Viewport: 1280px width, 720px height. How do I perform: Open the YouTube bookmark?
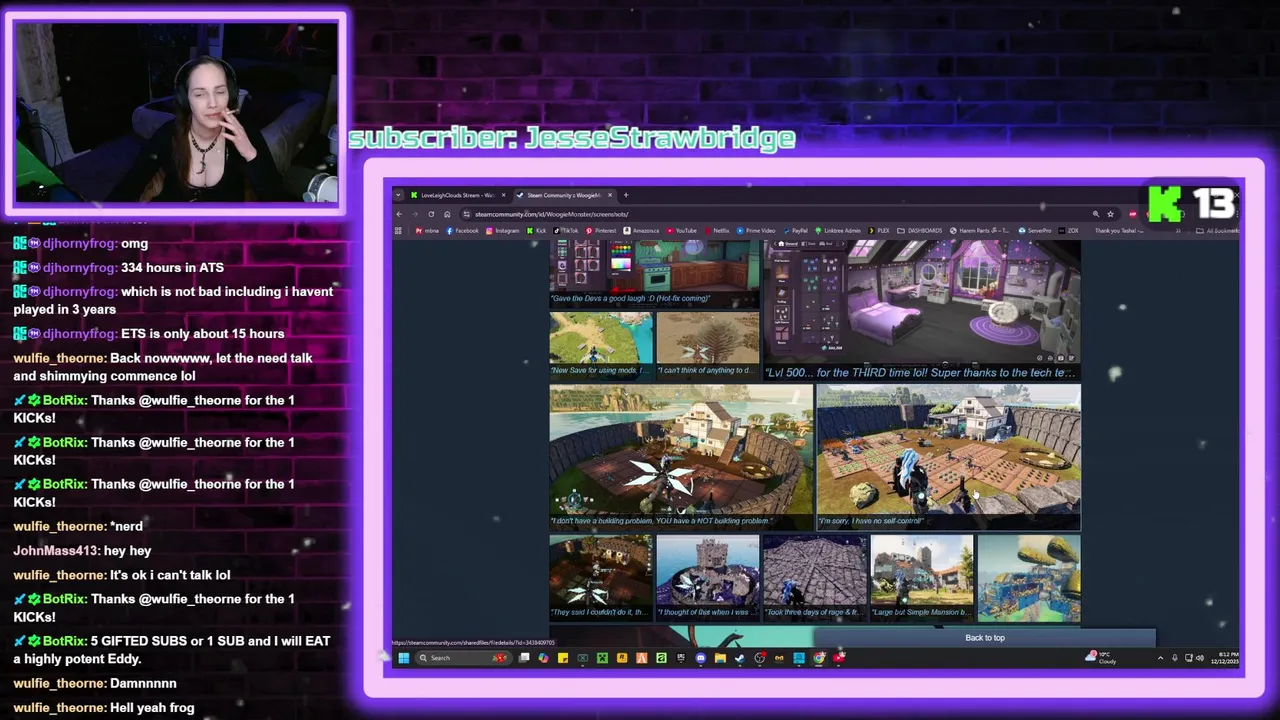click(x=681, y=231)
